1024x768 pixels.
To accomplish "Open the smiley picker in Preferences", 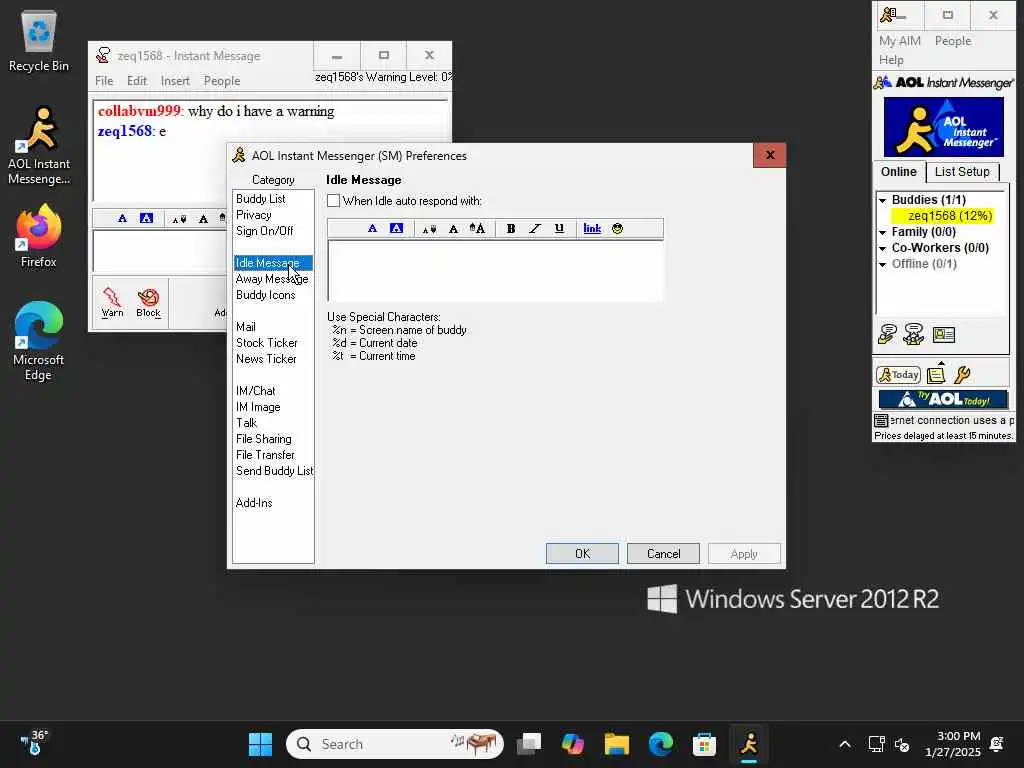I will coord(617,229).
